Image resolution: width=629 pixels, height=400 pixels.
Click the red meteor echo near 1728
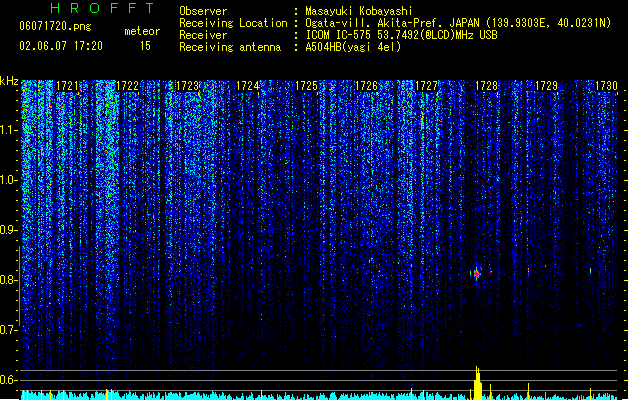(477, 274)
